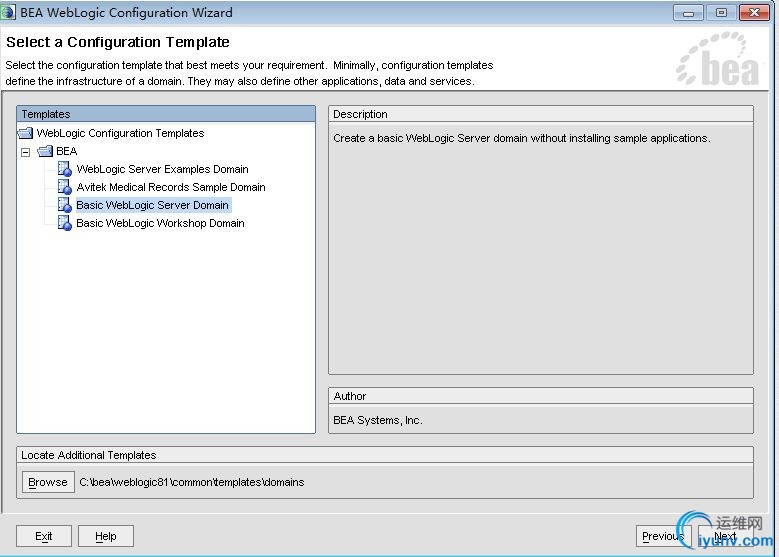779x557 pixels.
Task: Click the Locate Additional Templates header
Action: click(x=385, y=455)
